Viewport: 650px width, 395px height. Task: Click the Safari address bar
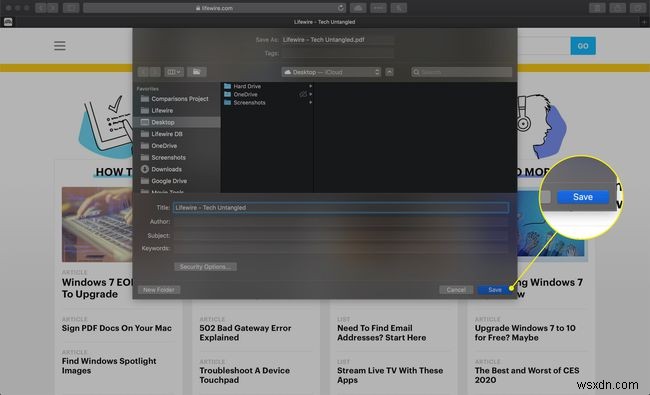tap(214, 8)
